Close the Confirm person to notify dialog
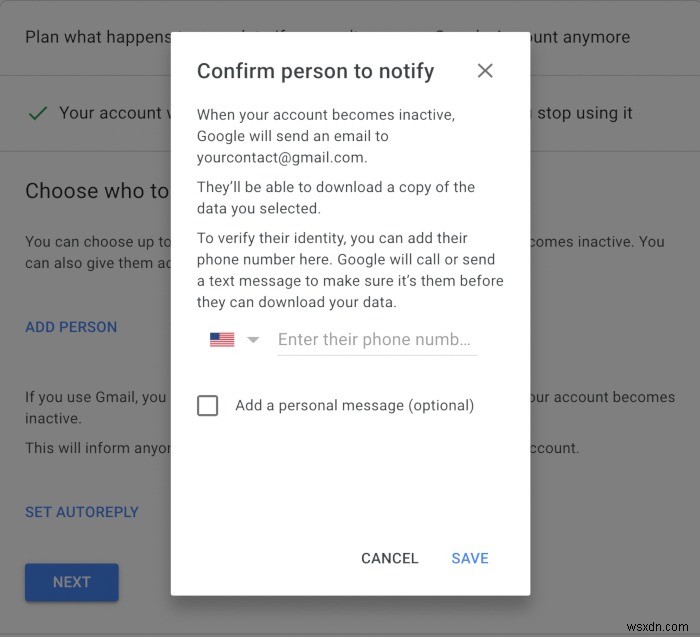The width and height of the screenshot is (700, 637). (x=485, y=71)
